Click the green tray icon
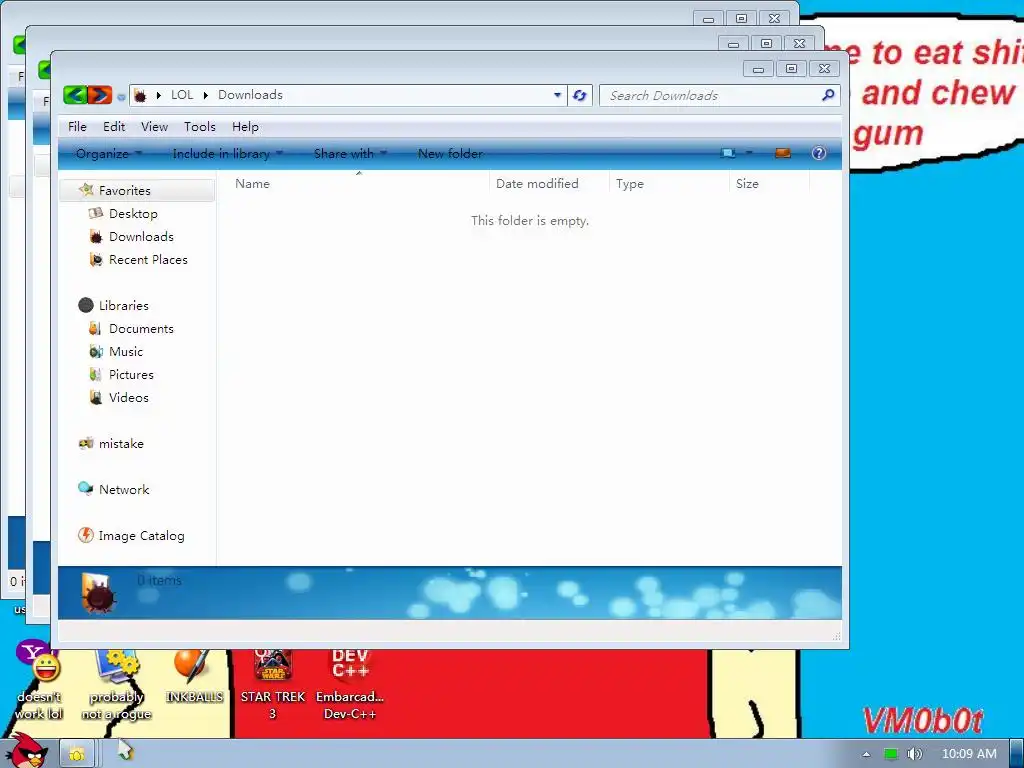This screenshot has height=768, width=1024. click(891, 754)
